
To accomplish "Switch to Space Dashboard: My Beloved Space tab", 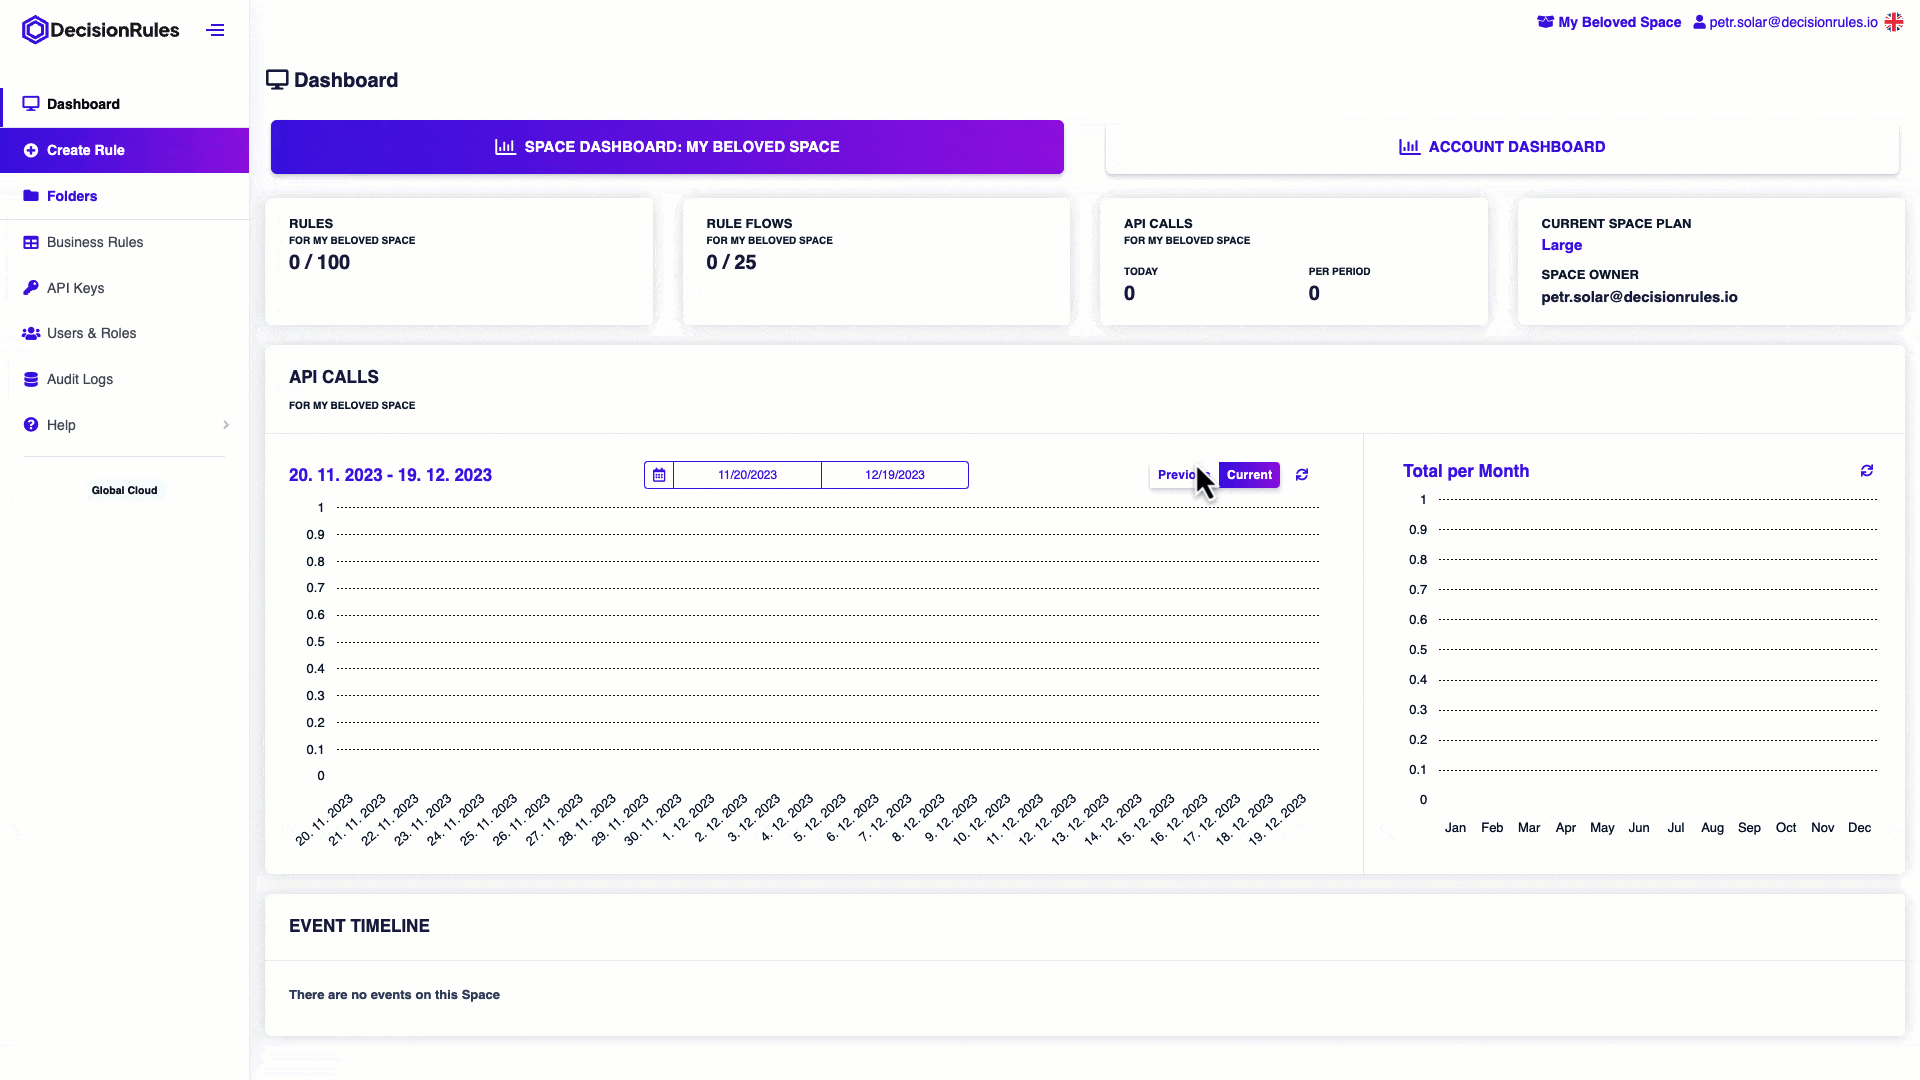I will click(667, 147).
